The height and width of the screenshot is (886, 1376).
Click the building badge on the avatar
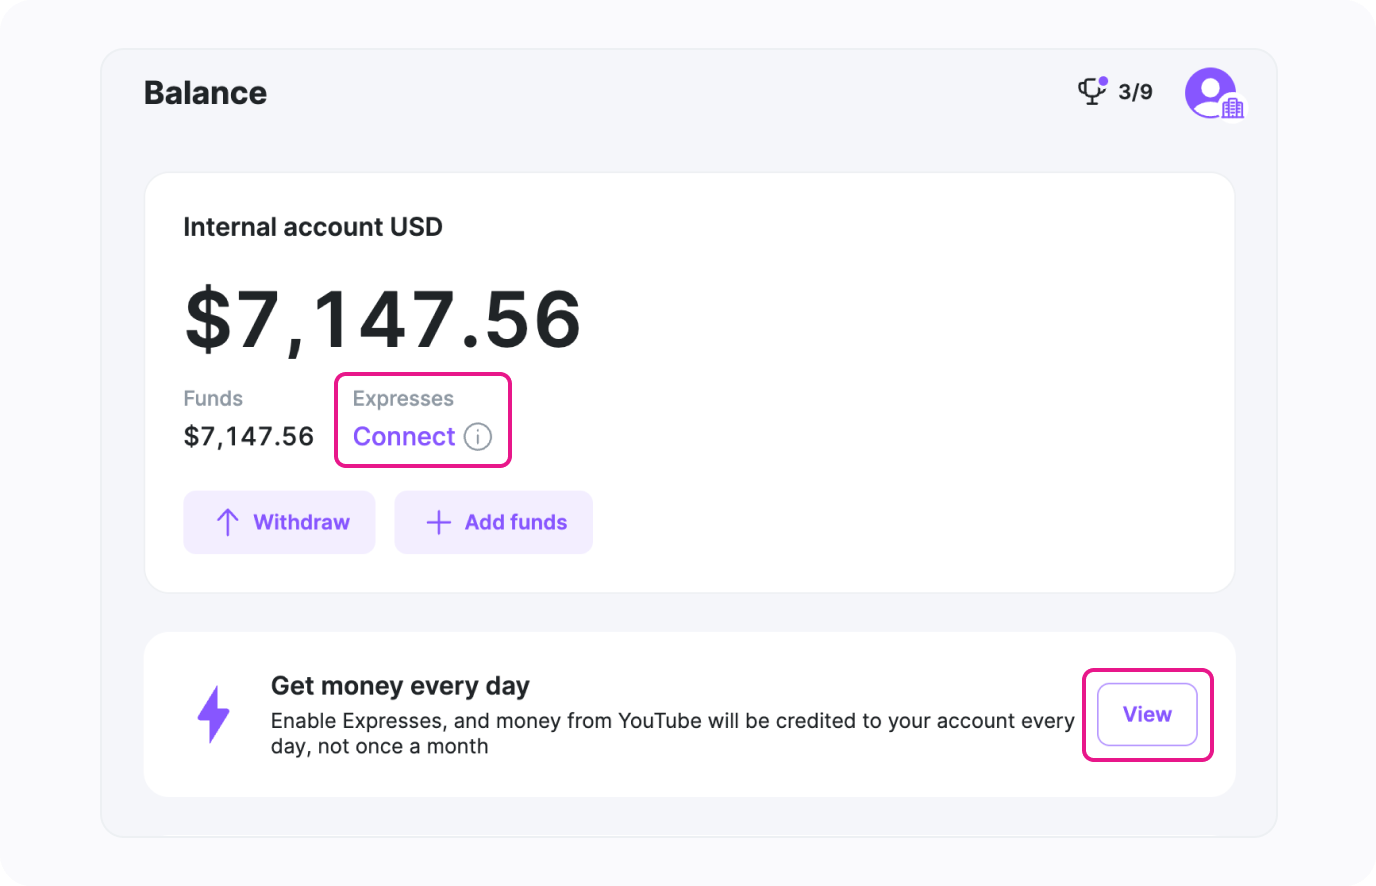[1233, 108]
